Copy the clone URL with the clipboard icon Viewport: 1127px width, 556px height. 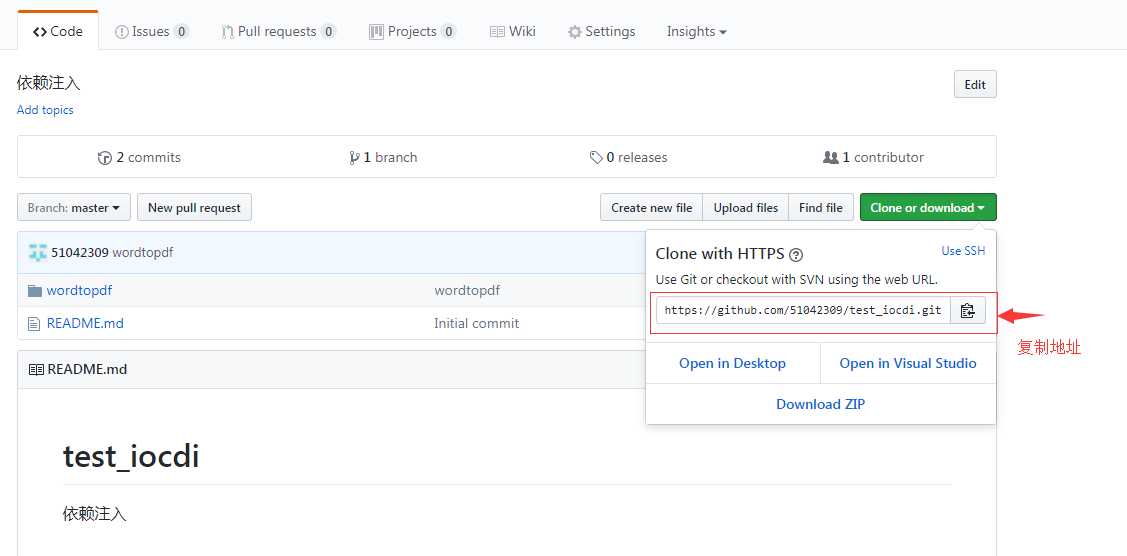[x=967, y=310]
